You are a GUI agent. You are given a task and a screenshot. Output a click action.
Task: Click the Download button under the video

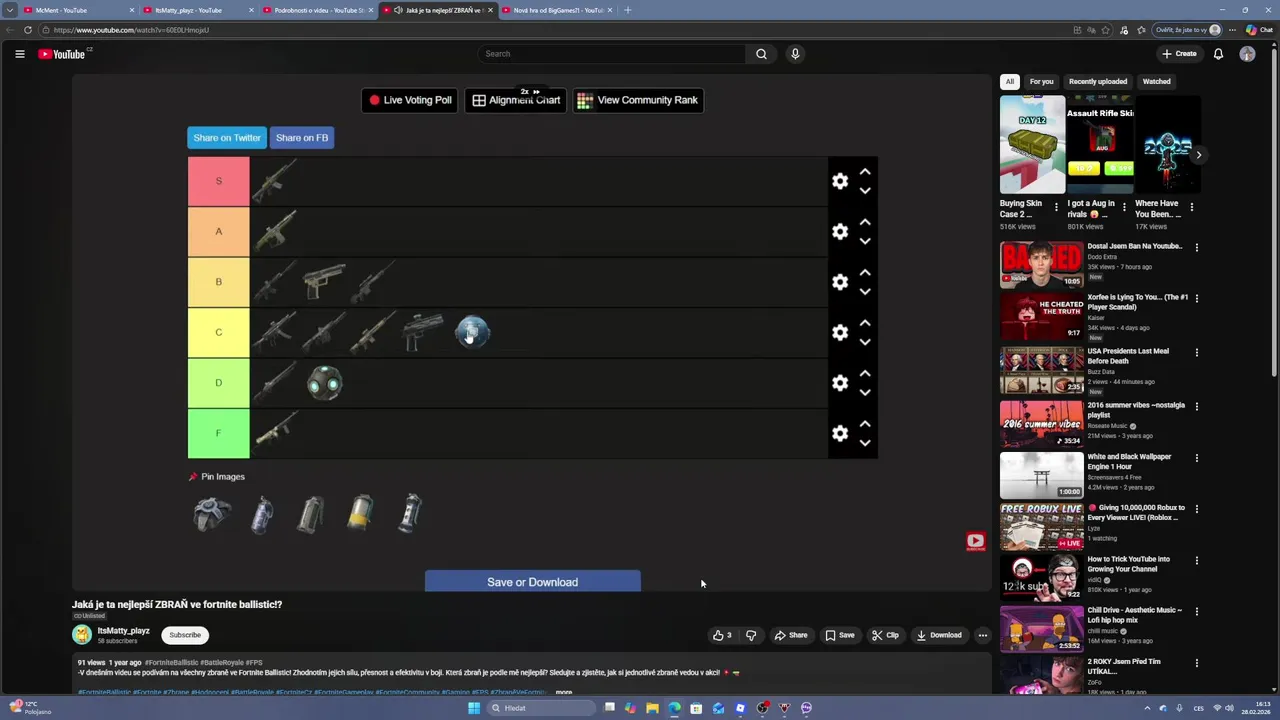pos(939,635)
